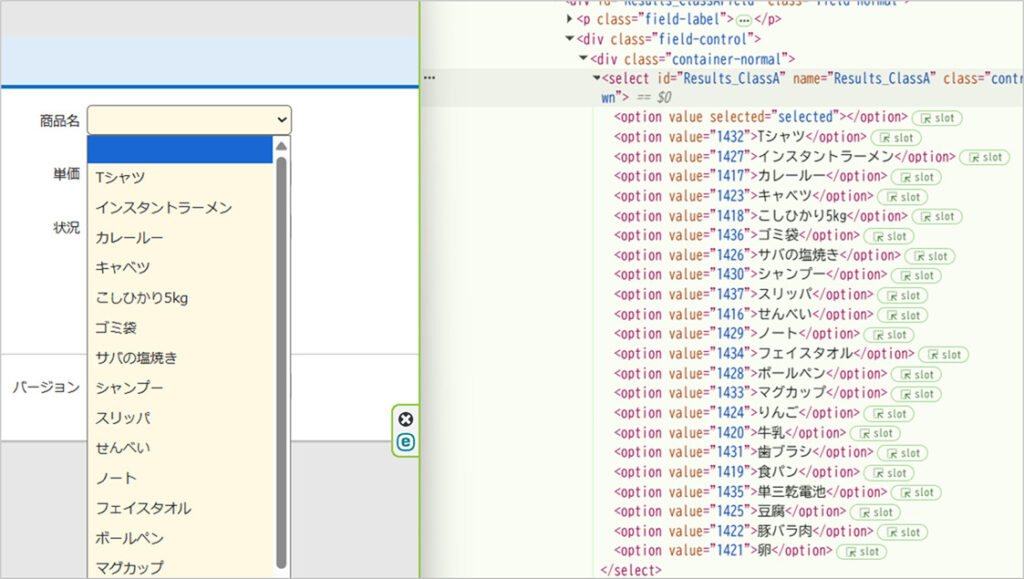Select option value 1421 卵 line
This screenshot has height=579, width=1024.
pos(723,551)
